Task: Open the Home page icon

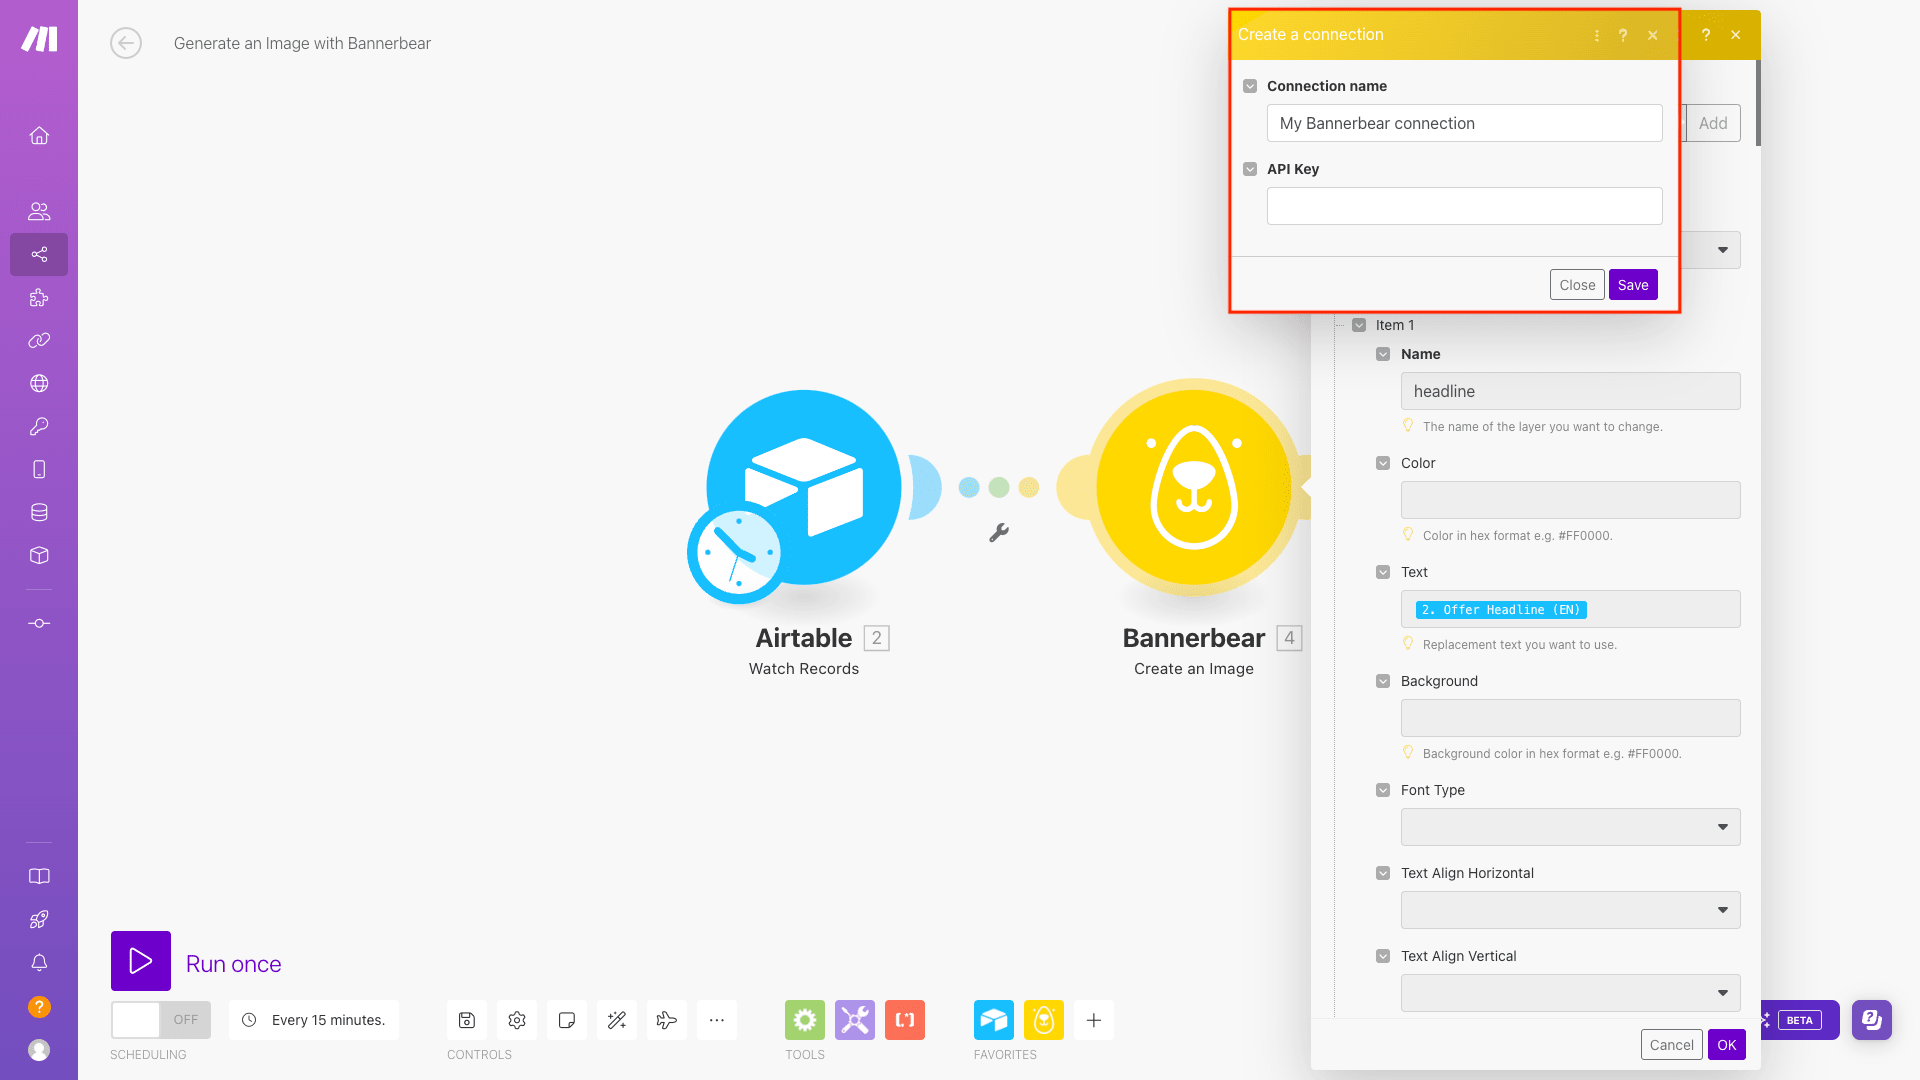Action: [39, 135]
